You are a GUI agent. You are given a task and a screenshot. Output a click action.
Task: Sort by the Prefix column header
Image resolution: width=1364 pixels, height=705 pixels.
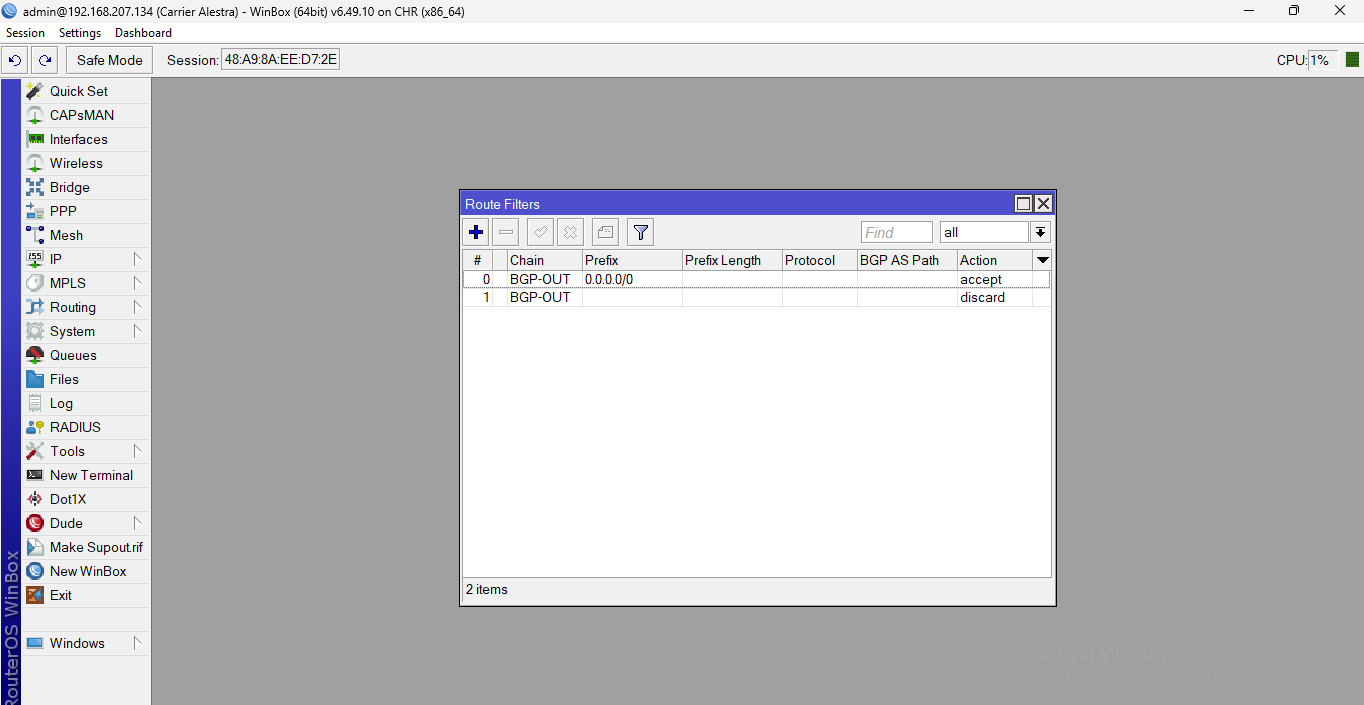[x=631, y=260]
